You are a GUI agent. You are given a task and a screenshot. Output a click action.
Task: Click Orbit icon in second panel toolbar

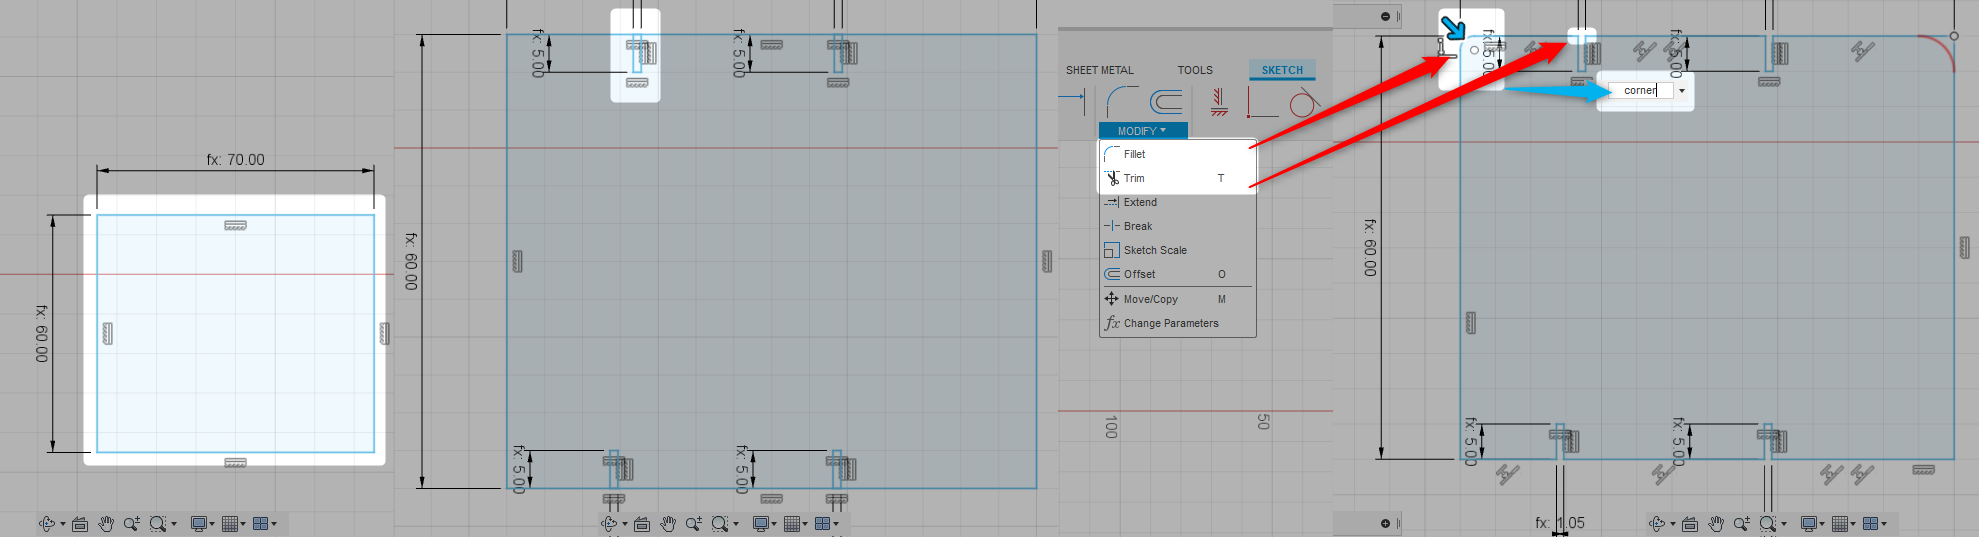(609, 523)
